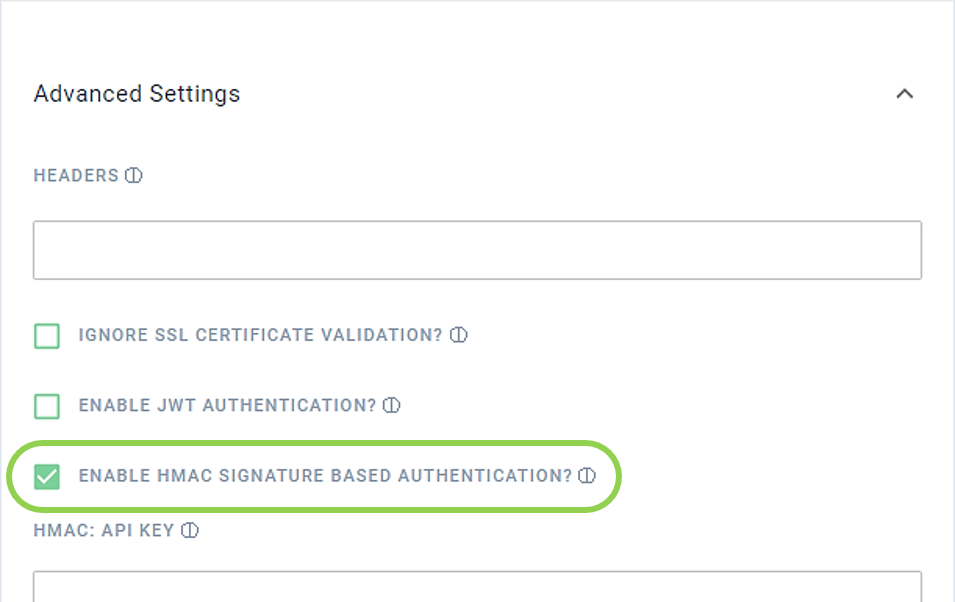Check the Enable JWT Authentication box

(47, 406)
